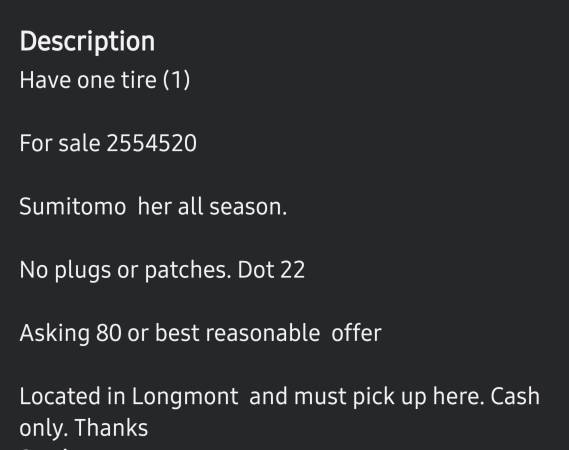Click the 'Dot 22' text

[x=271, y=270]
